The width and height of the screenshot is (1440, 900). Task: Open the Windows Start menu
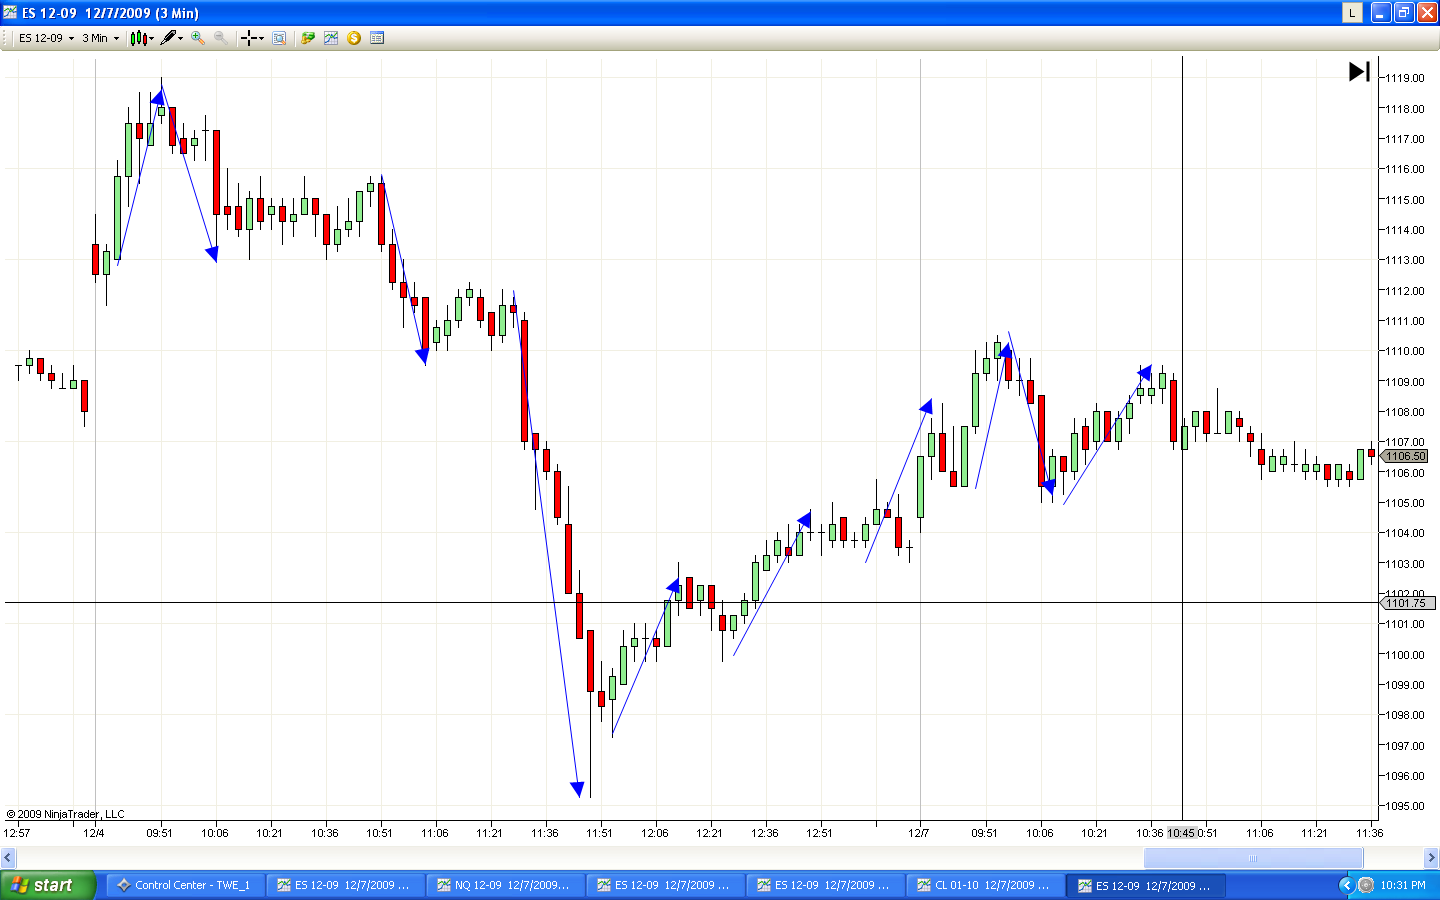[47, 885]
